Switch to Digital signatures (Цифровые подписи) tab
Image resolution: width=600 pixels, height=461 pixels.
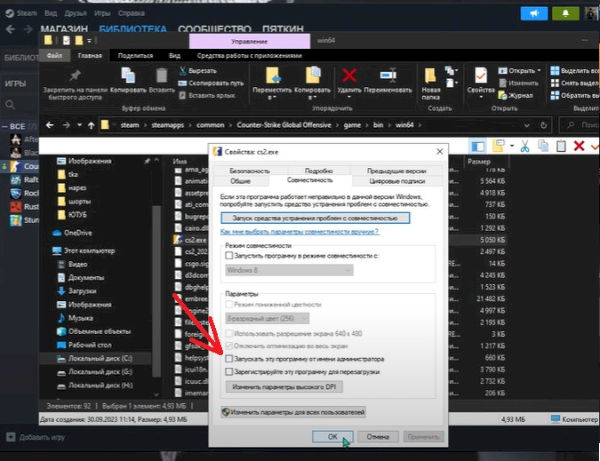(397, 181)
